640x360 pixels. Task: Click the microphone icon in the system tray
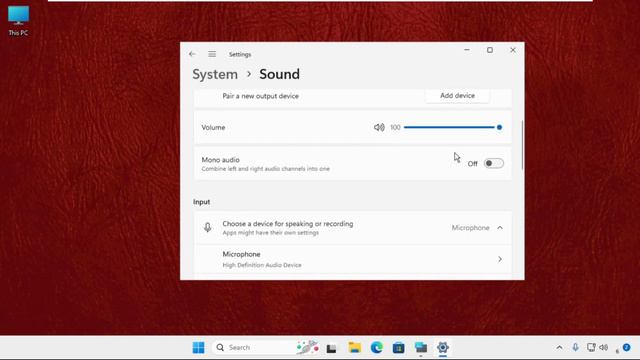(575, 347)
